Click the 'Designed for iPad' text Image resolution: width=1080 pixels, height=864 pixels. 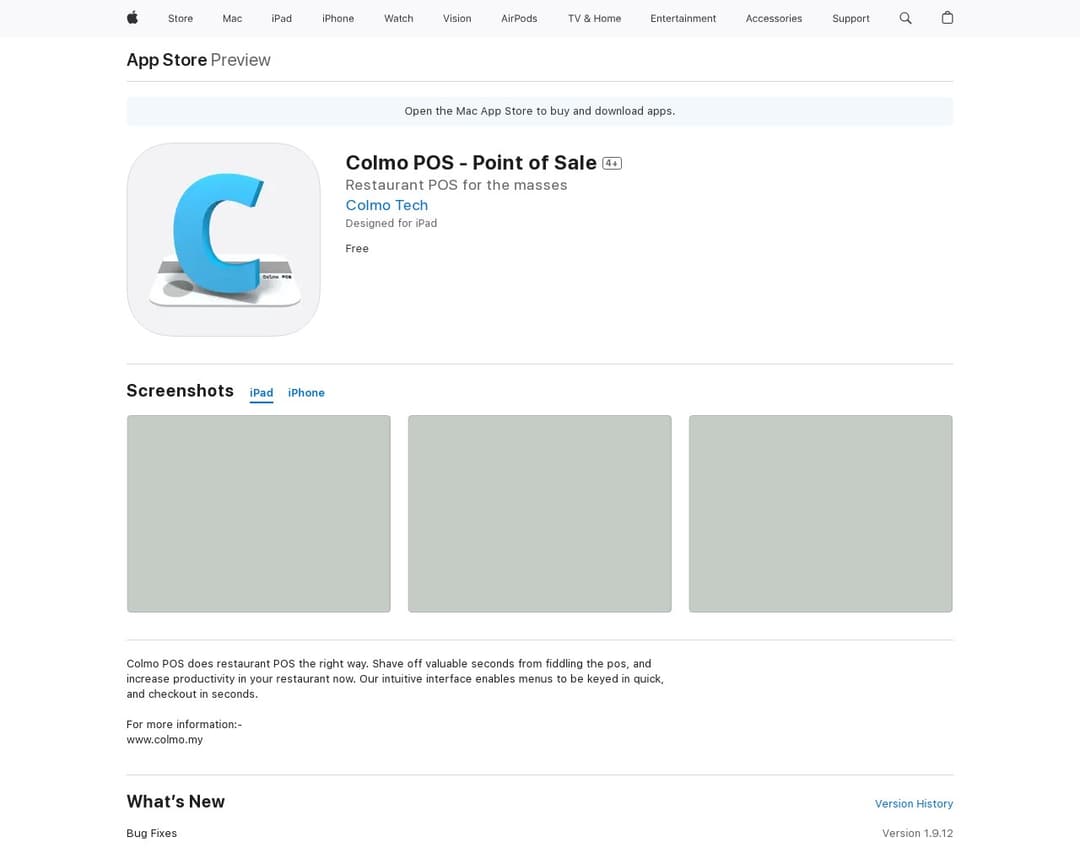tap(391, 223)
